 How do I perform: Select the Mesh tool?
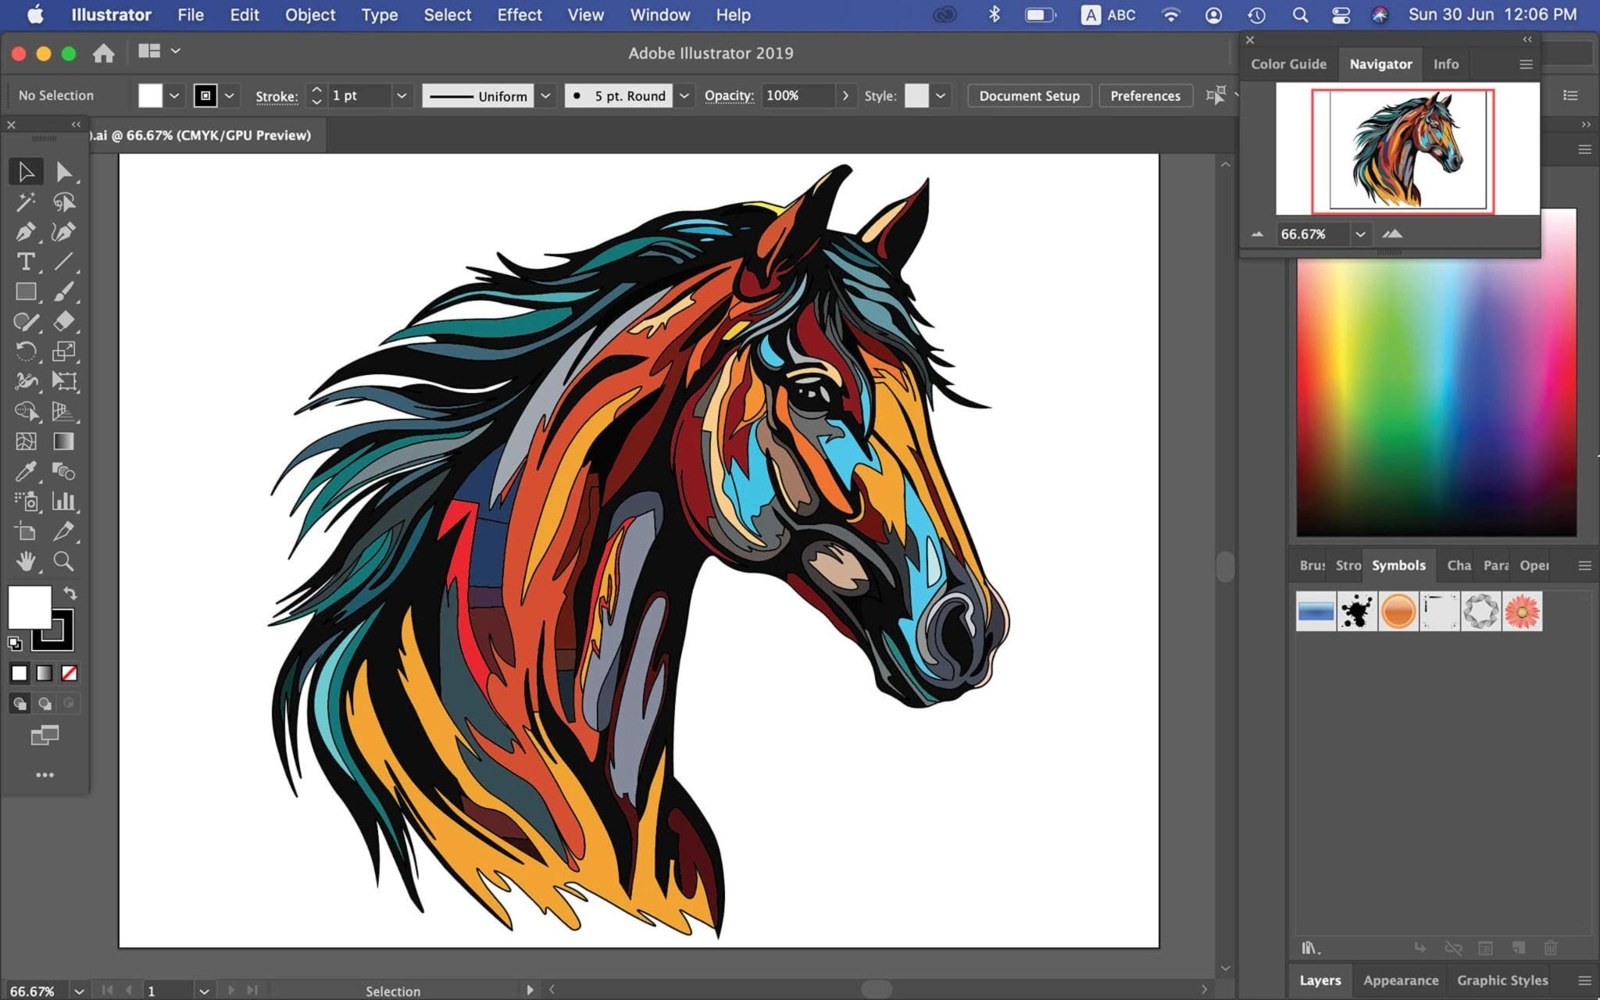(x=26, y=442)
